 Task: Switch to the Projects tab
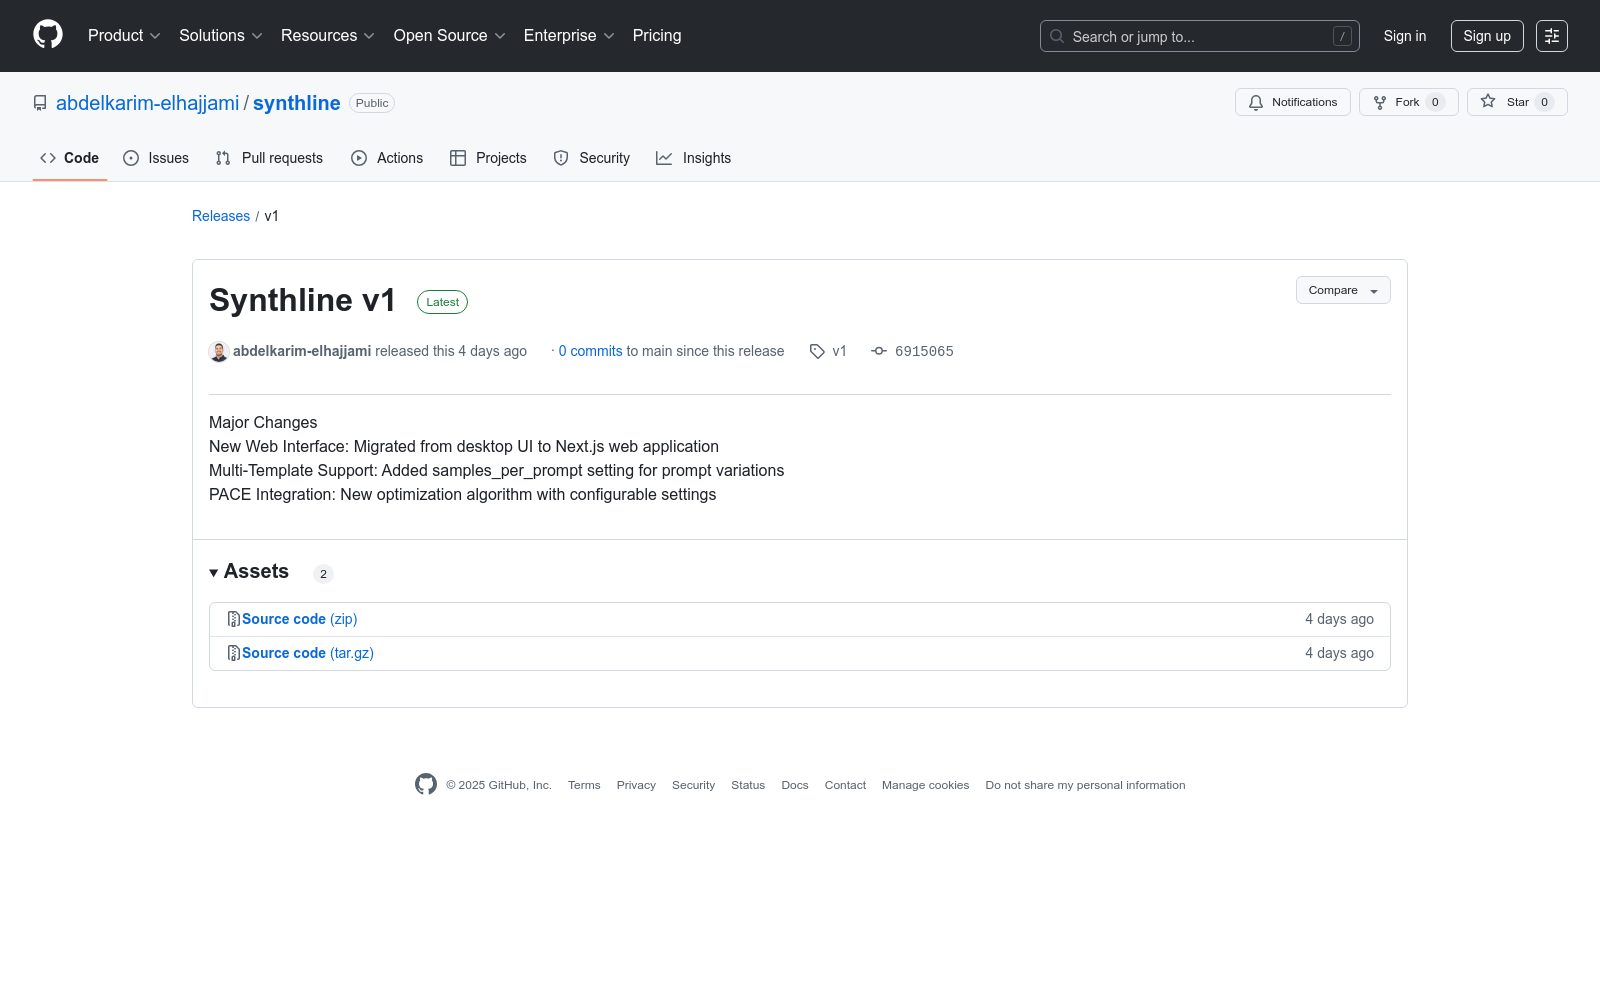[488, 158]
